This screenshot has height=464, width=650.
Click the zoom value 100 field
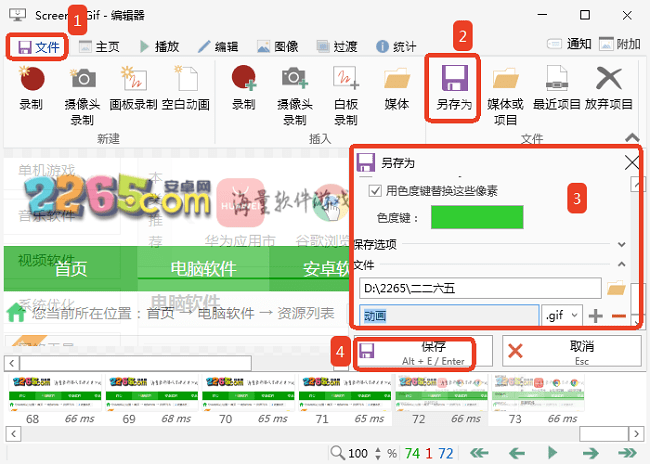click(x=358, y=453)
